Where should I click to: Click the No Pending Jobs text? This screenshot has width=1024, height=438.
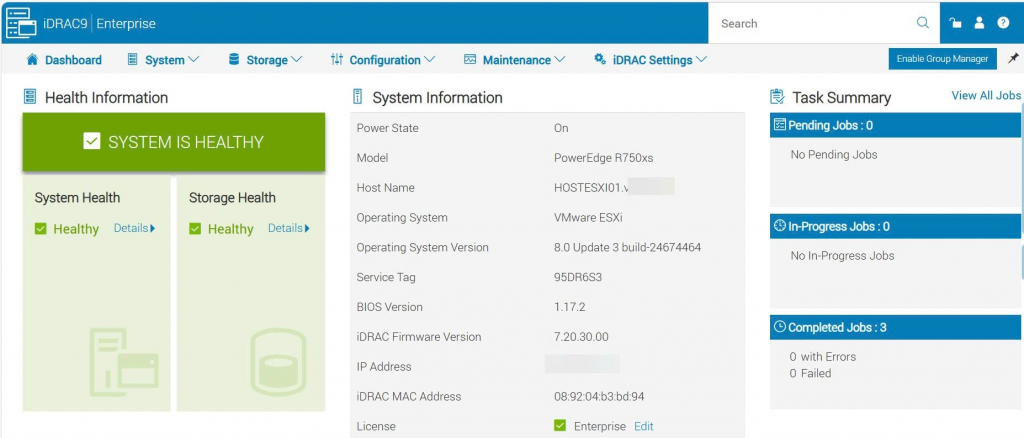834,155
